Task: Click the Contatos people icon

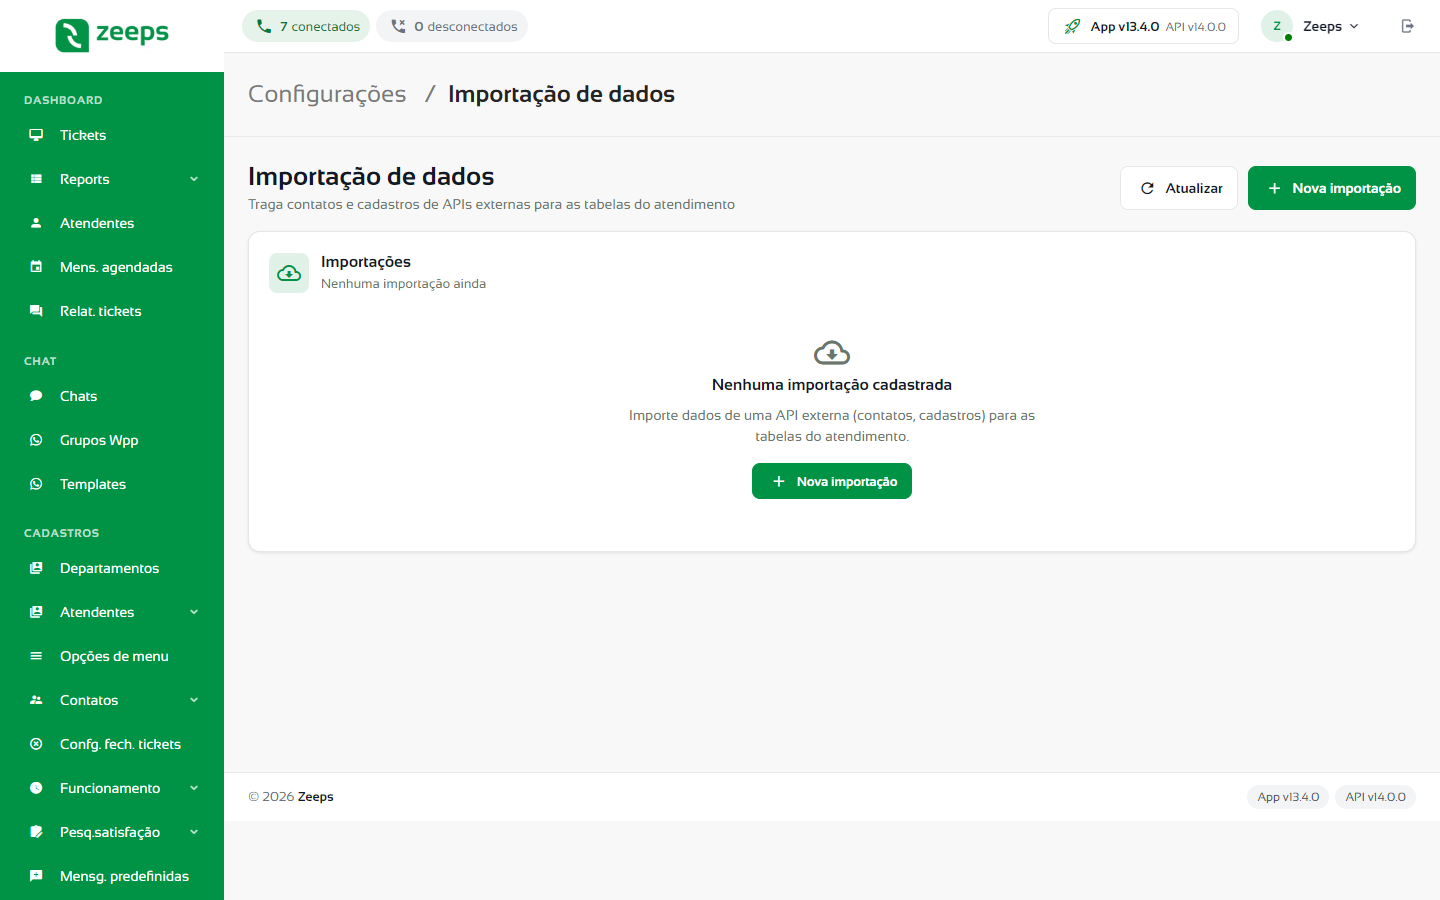Action: click(36, 700)
